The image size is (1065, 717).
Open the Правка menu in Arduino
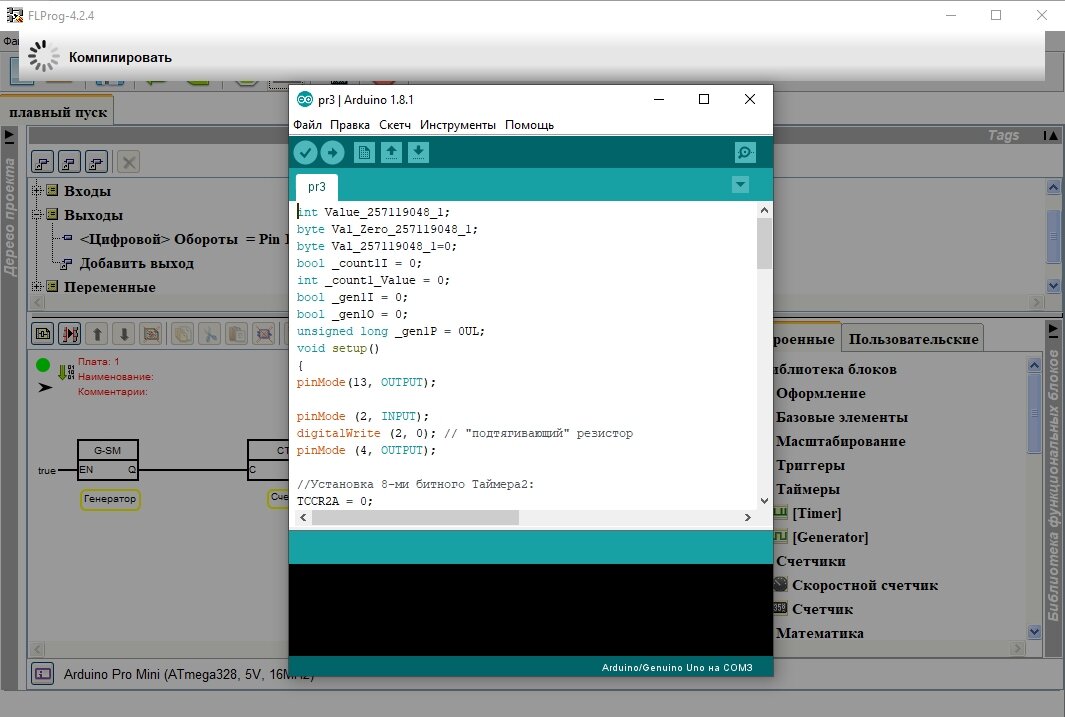pyautogui.click(x=350, y=125)
